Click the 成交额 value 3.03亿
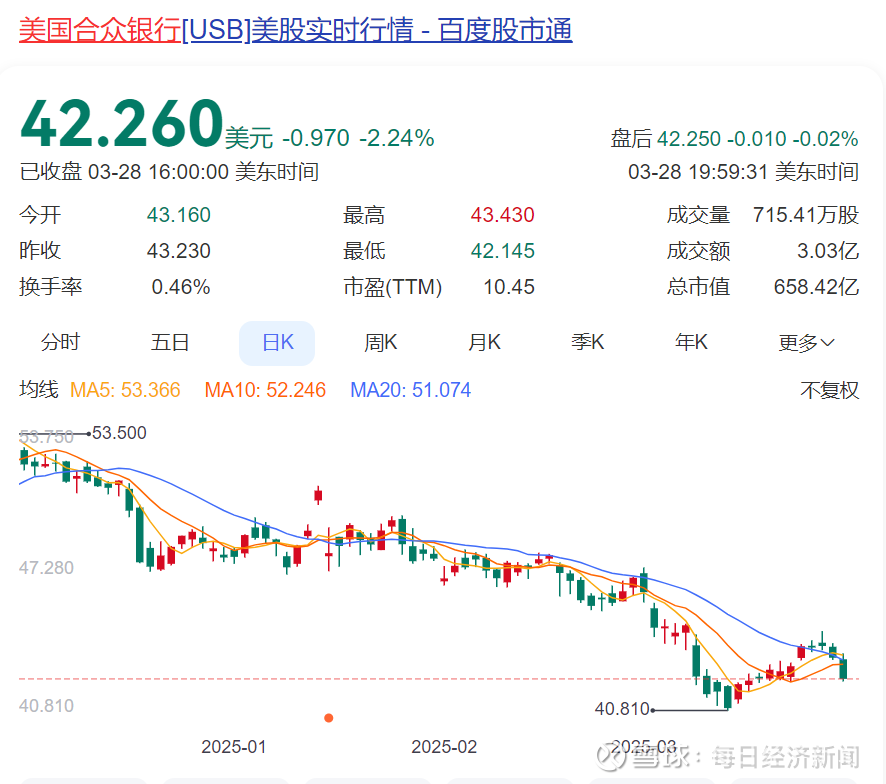The image size is (886, 784). tap(828, 251)
